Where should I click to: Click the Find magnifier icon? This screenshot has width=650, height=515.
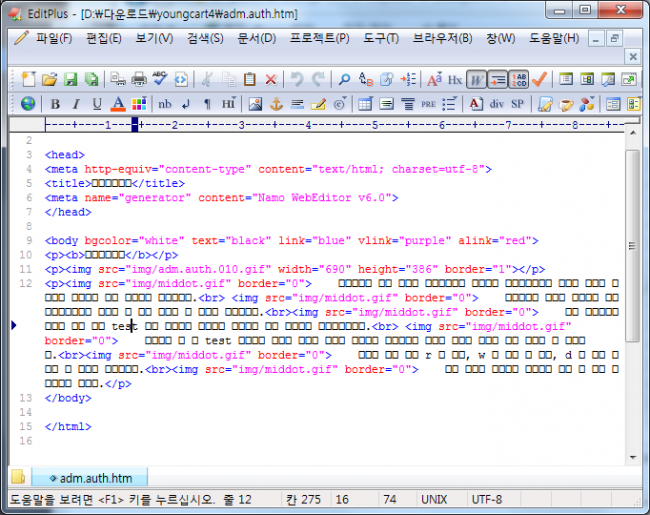point(344,79)
